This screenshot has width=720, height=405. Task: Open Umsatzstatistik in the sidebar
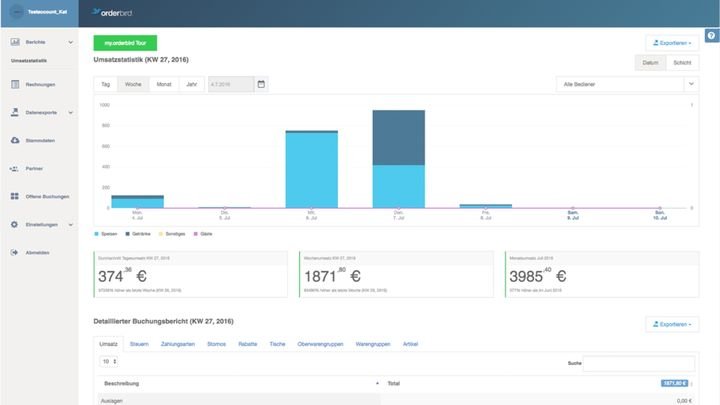click(x=30, y=61)
